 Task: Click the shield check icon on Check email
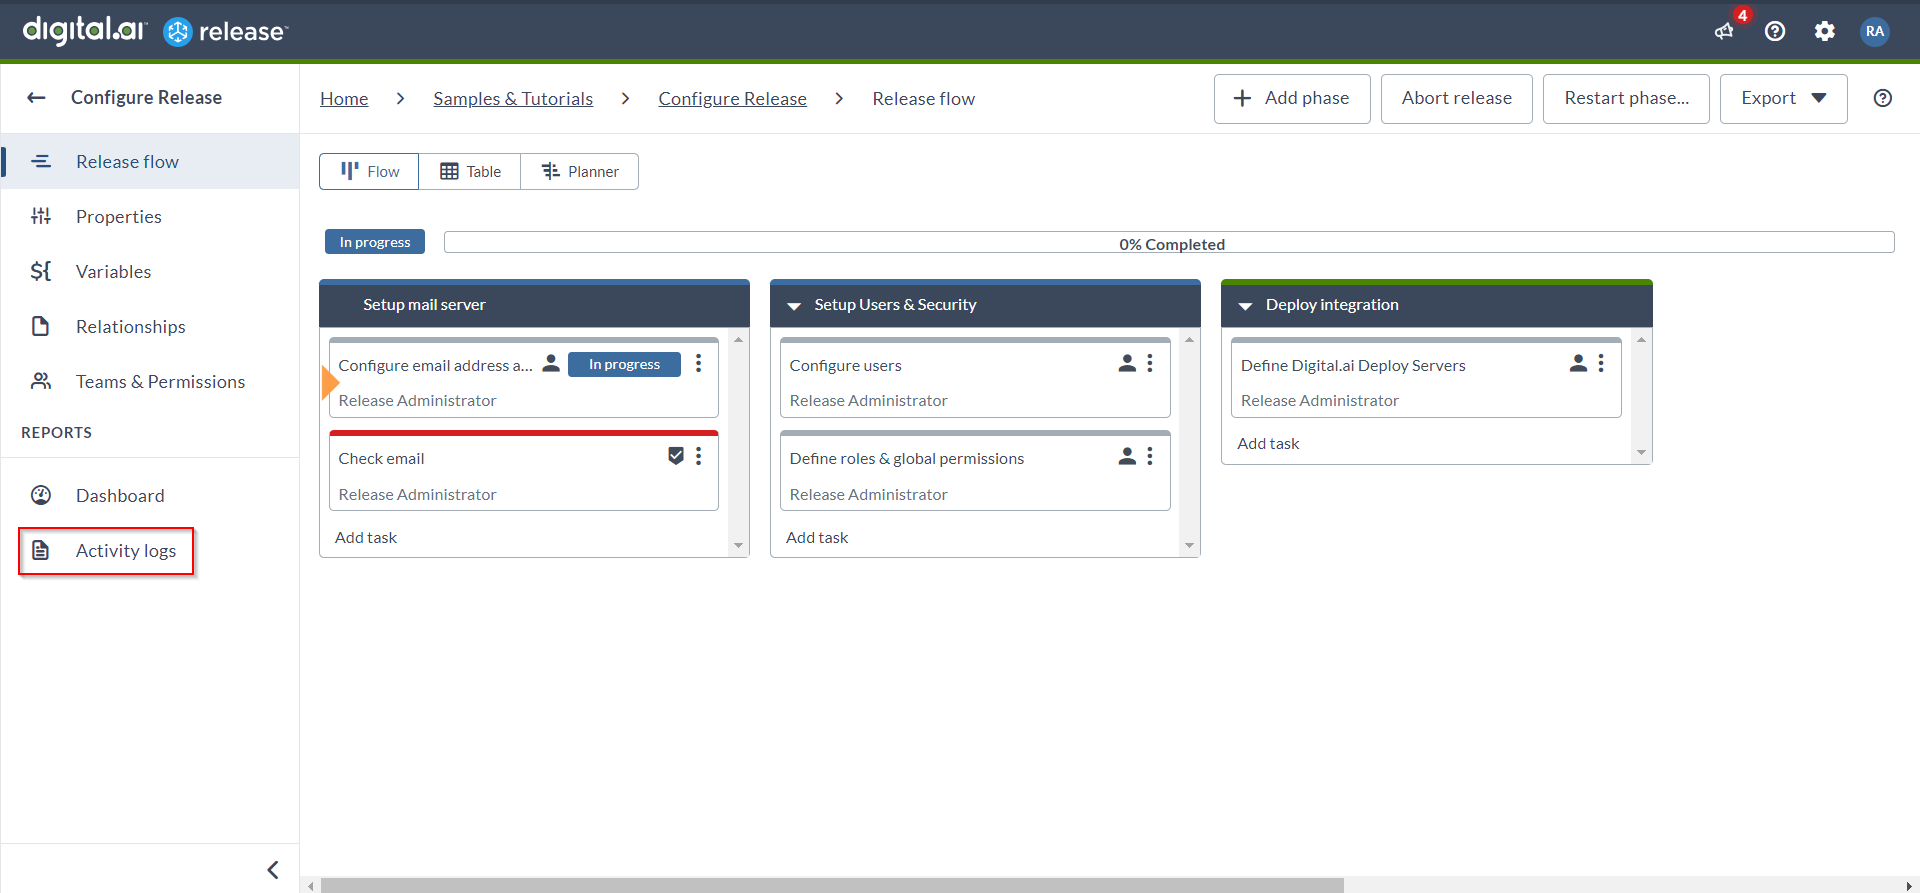pos(676,457)
